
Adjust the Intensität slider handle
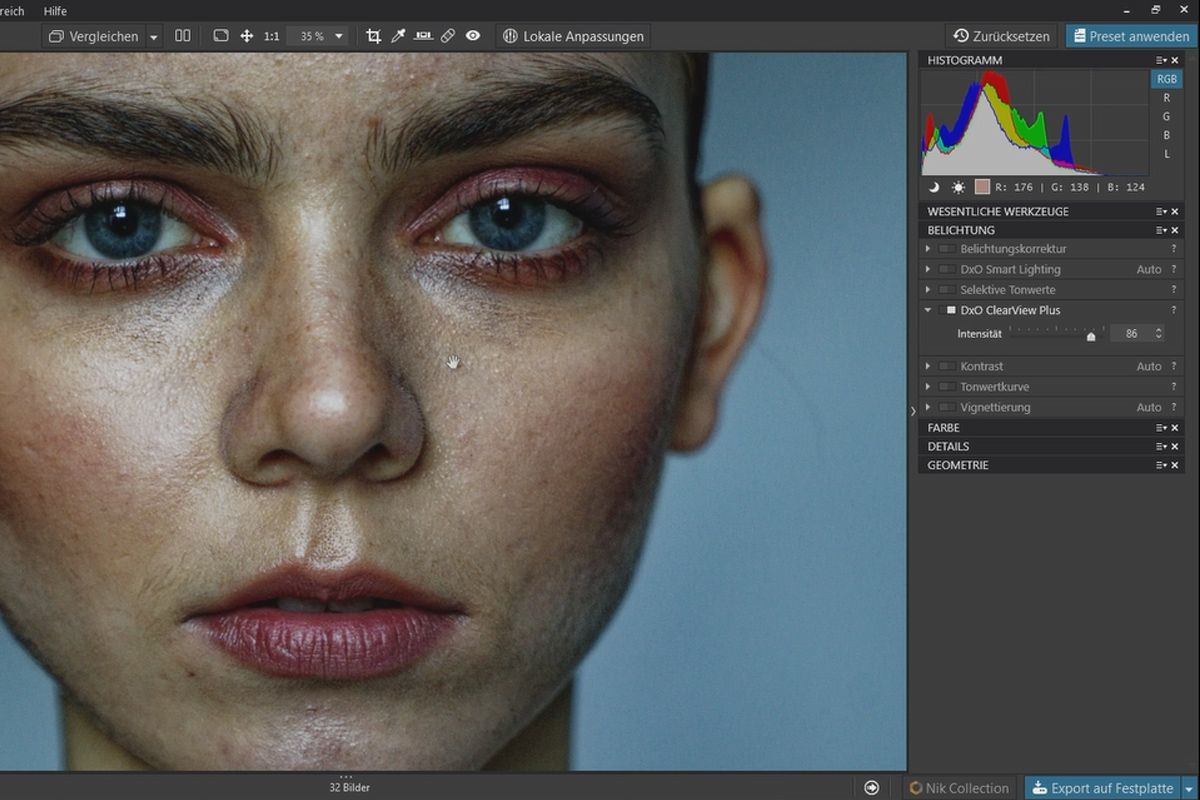1091,337
